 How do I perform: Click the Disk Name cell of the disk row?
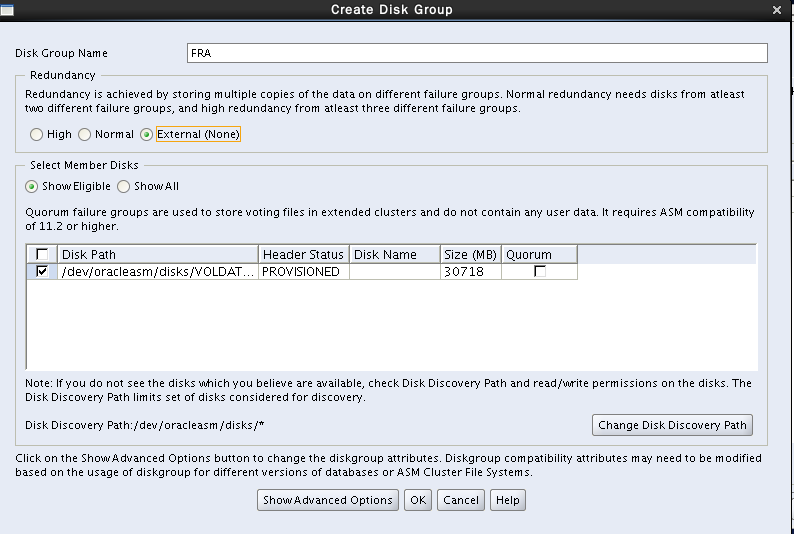tap(394, 271)
